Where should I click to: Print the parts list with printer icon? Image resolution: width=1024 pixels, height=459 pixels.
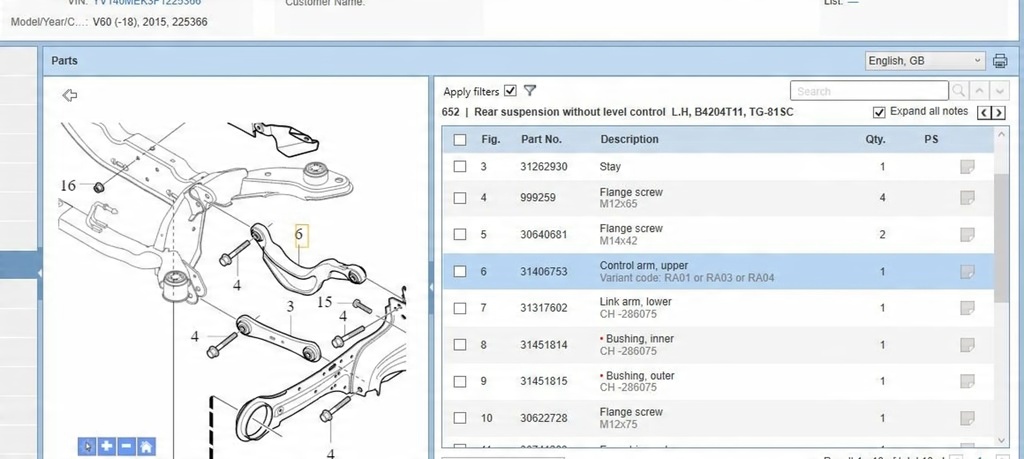coord(999,61)
